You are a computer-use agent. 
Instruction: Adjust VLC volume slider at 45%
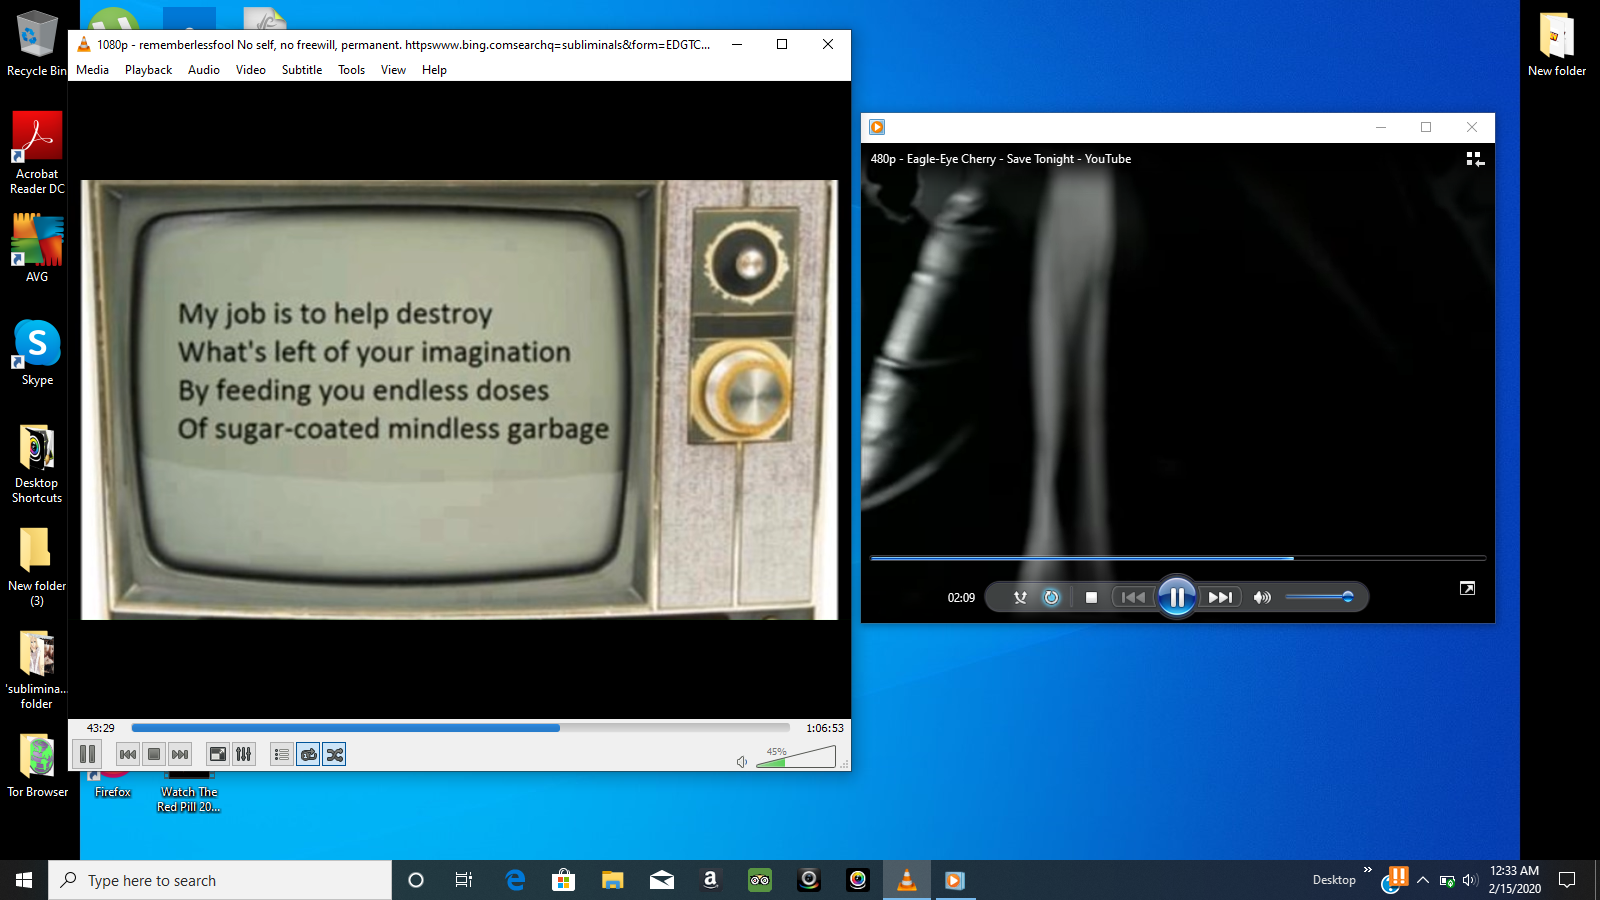796,757
